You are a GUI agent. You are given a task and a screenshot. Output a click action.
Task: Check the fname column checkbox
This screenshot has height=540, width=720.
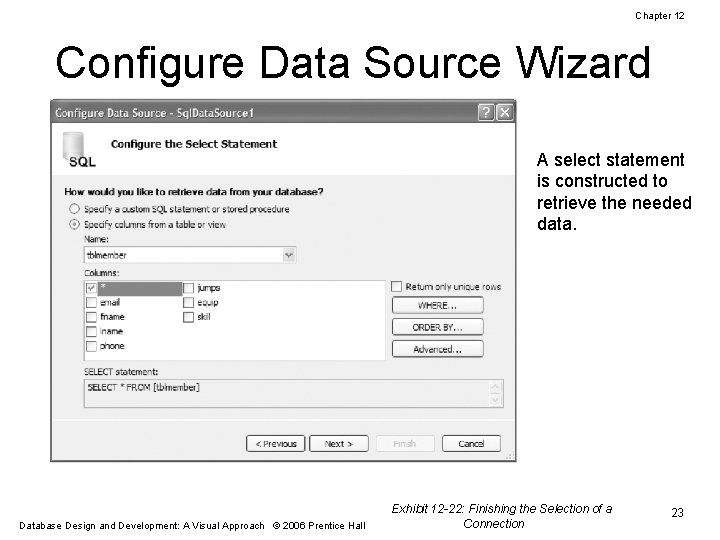[x=91, y=317]
